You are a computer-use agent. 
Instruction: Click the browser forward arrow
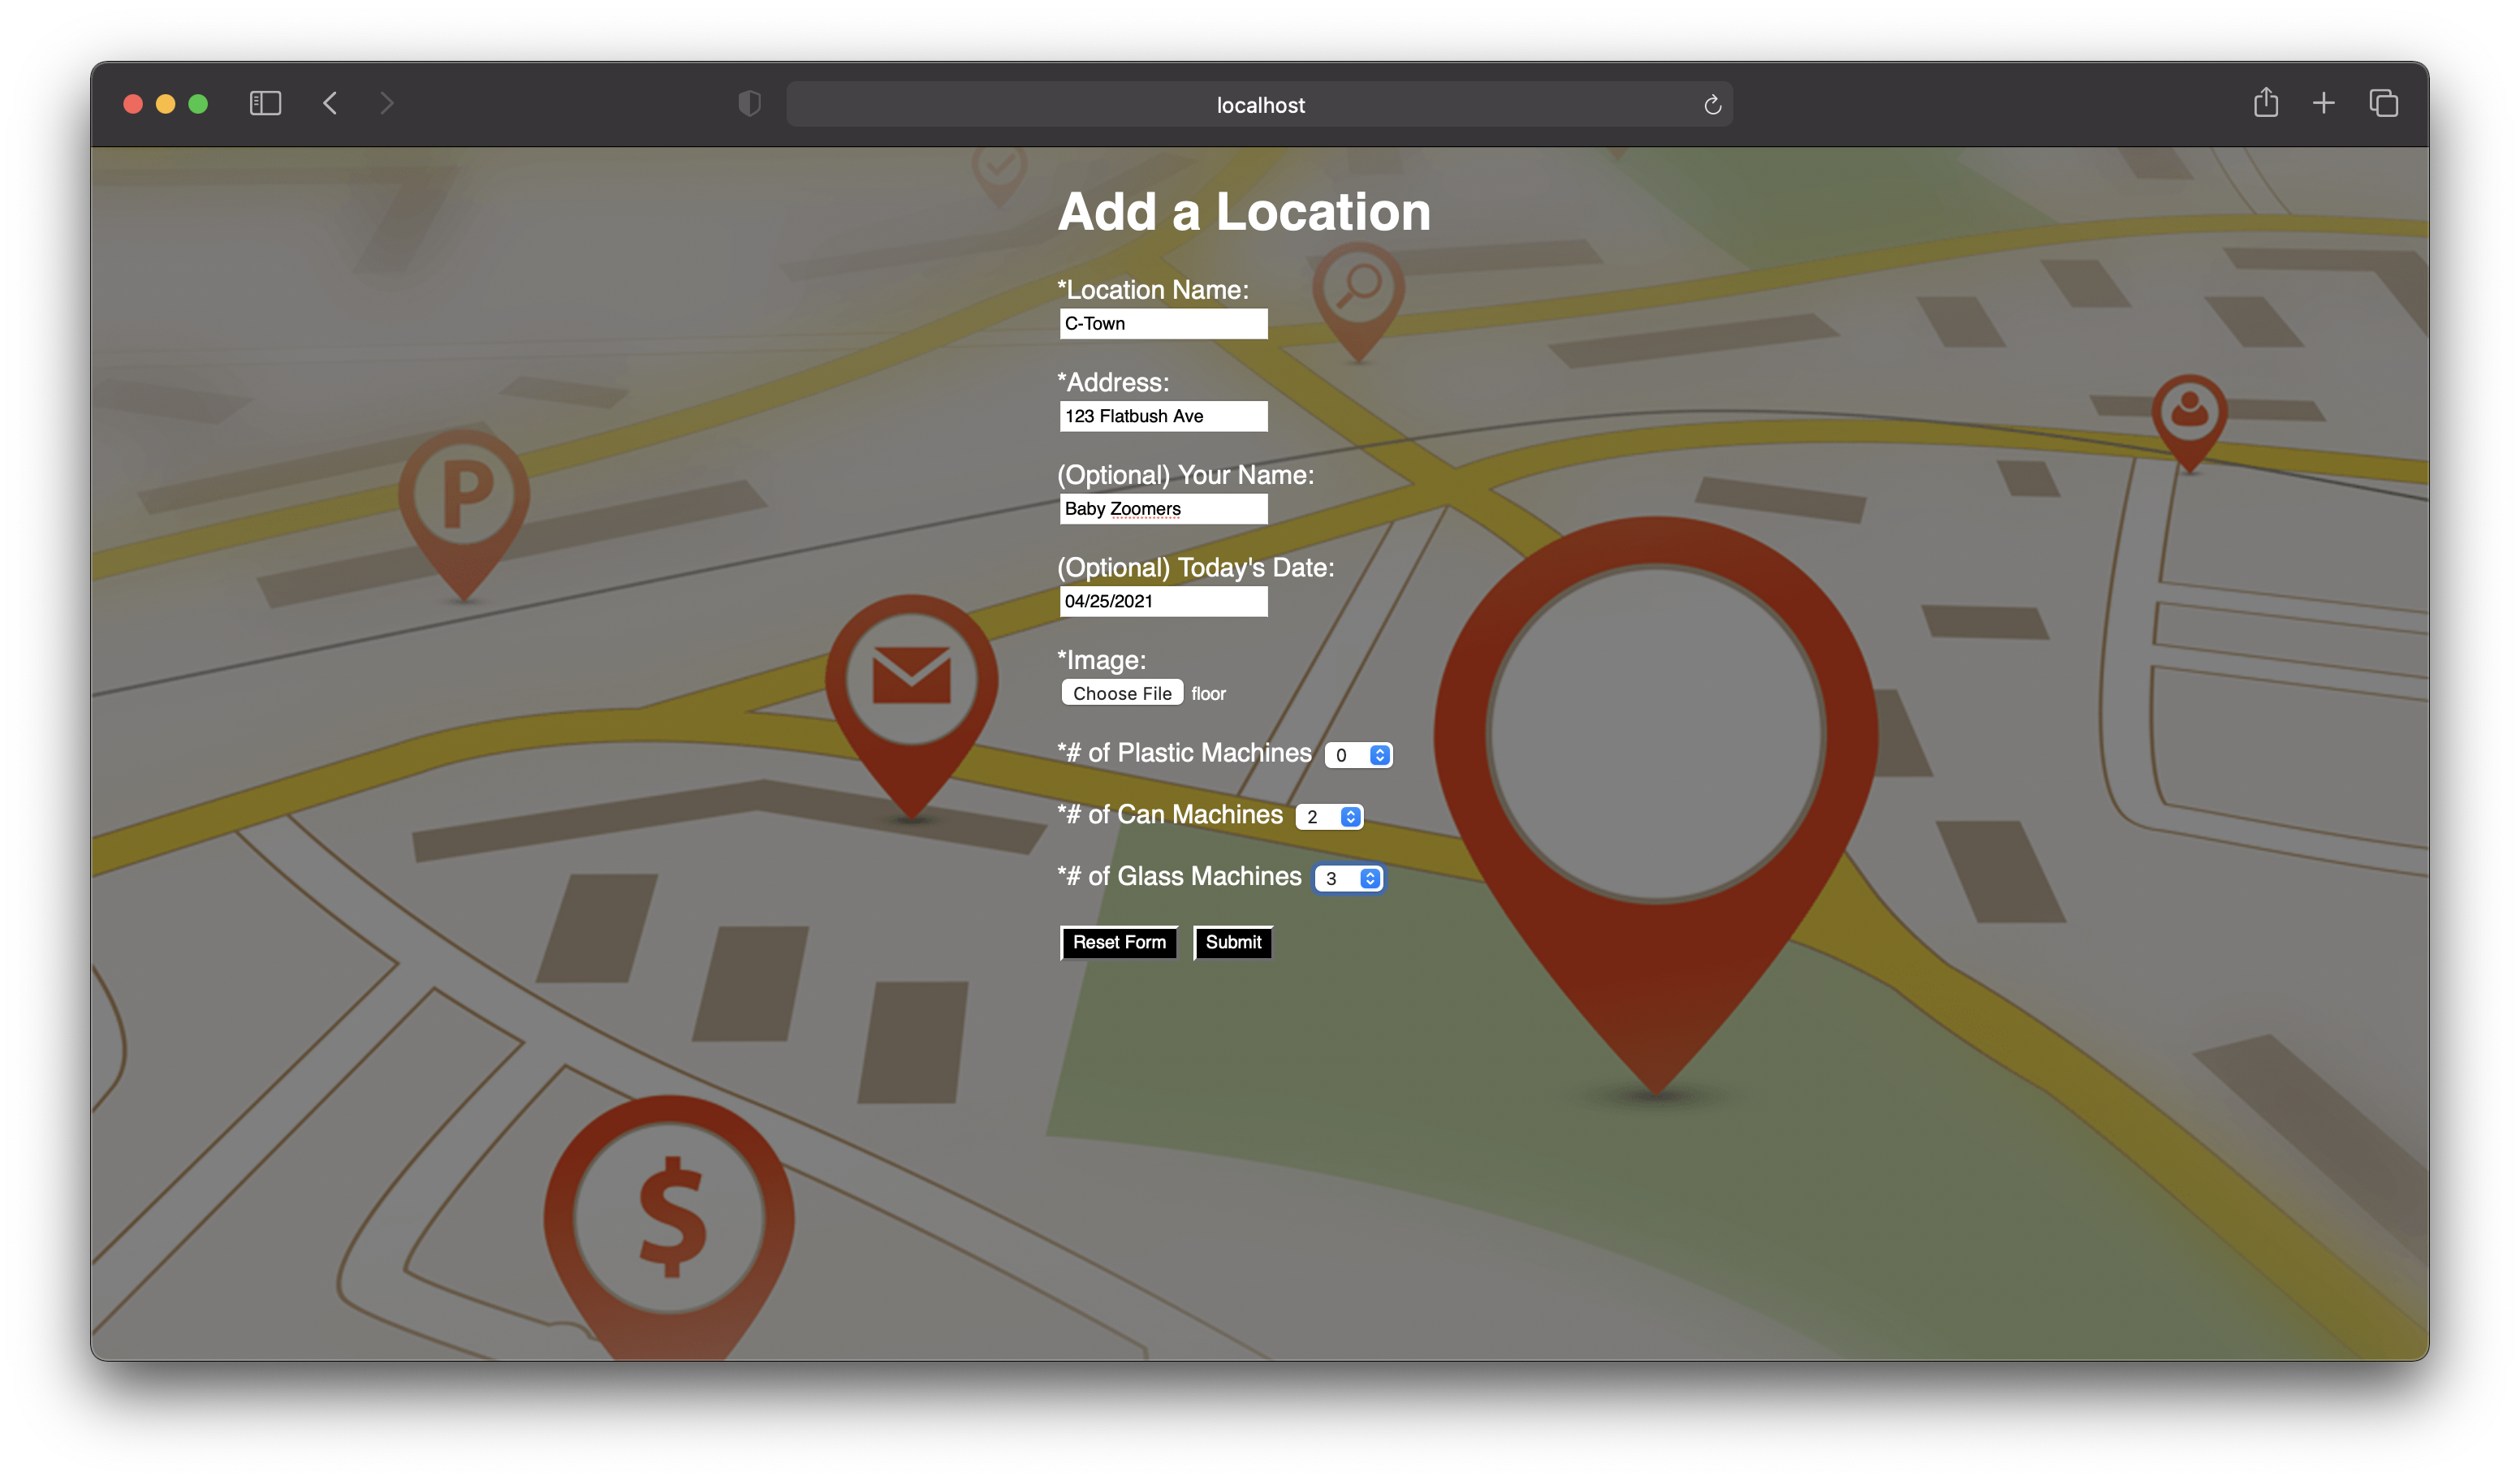tap(387, 103)
